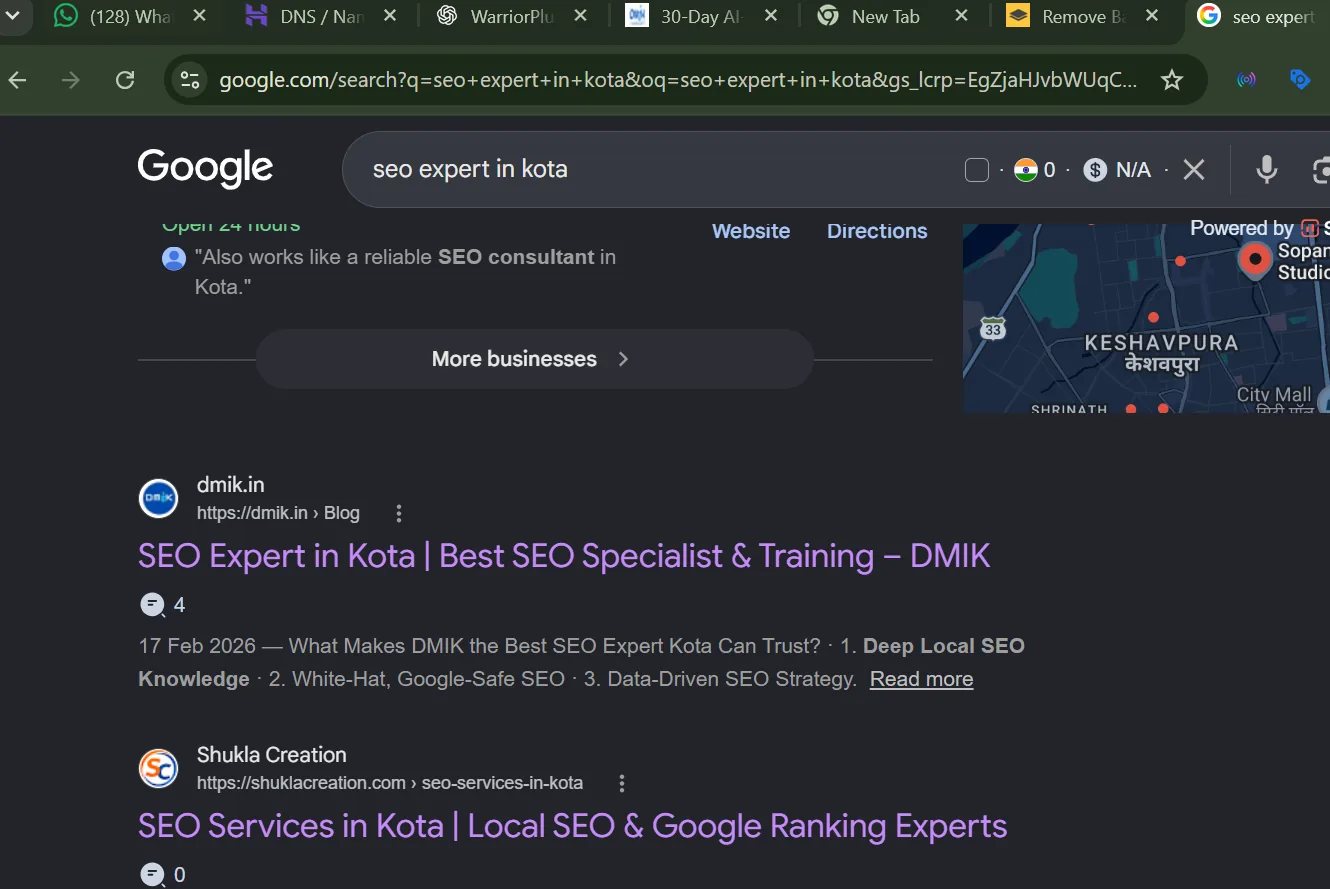Switch to the WhatsApp tab

[128, 17]
